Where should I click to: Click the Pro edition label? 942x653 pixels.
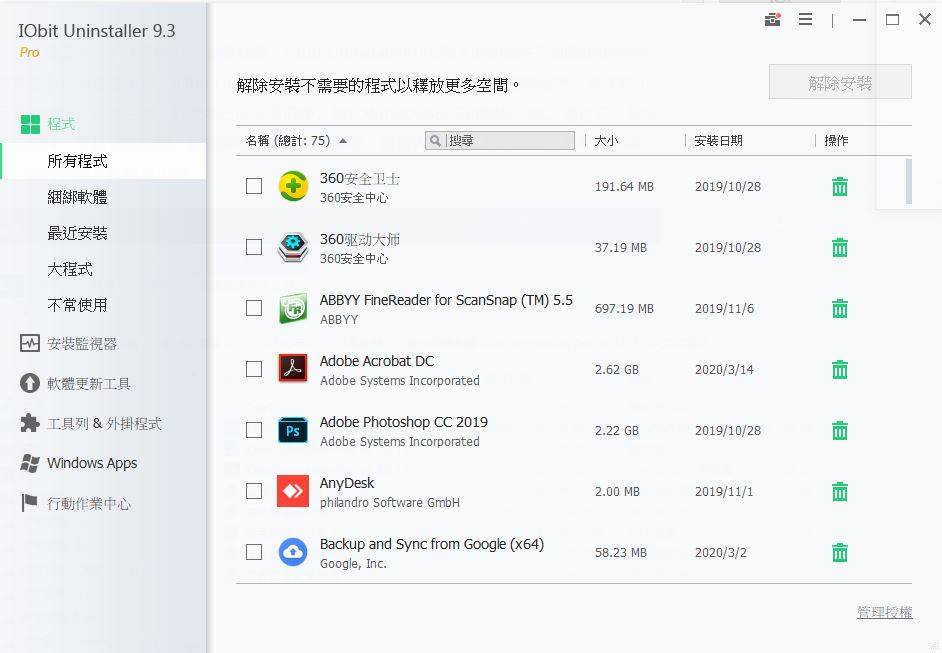(29, 53)
